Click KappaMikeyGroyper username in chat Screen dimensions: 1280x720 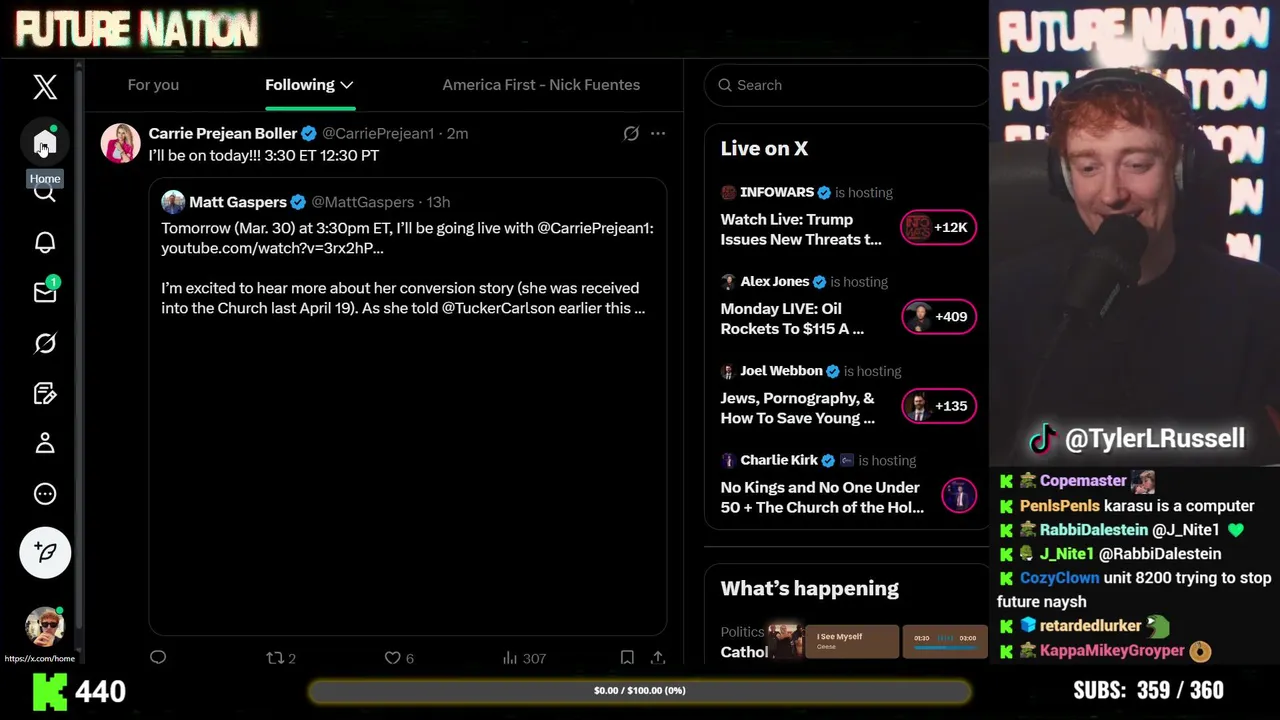click(1112, 651)
